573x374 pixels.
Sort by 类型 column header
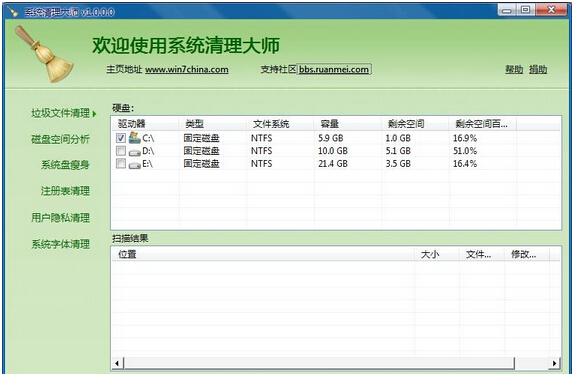[213, 124]
